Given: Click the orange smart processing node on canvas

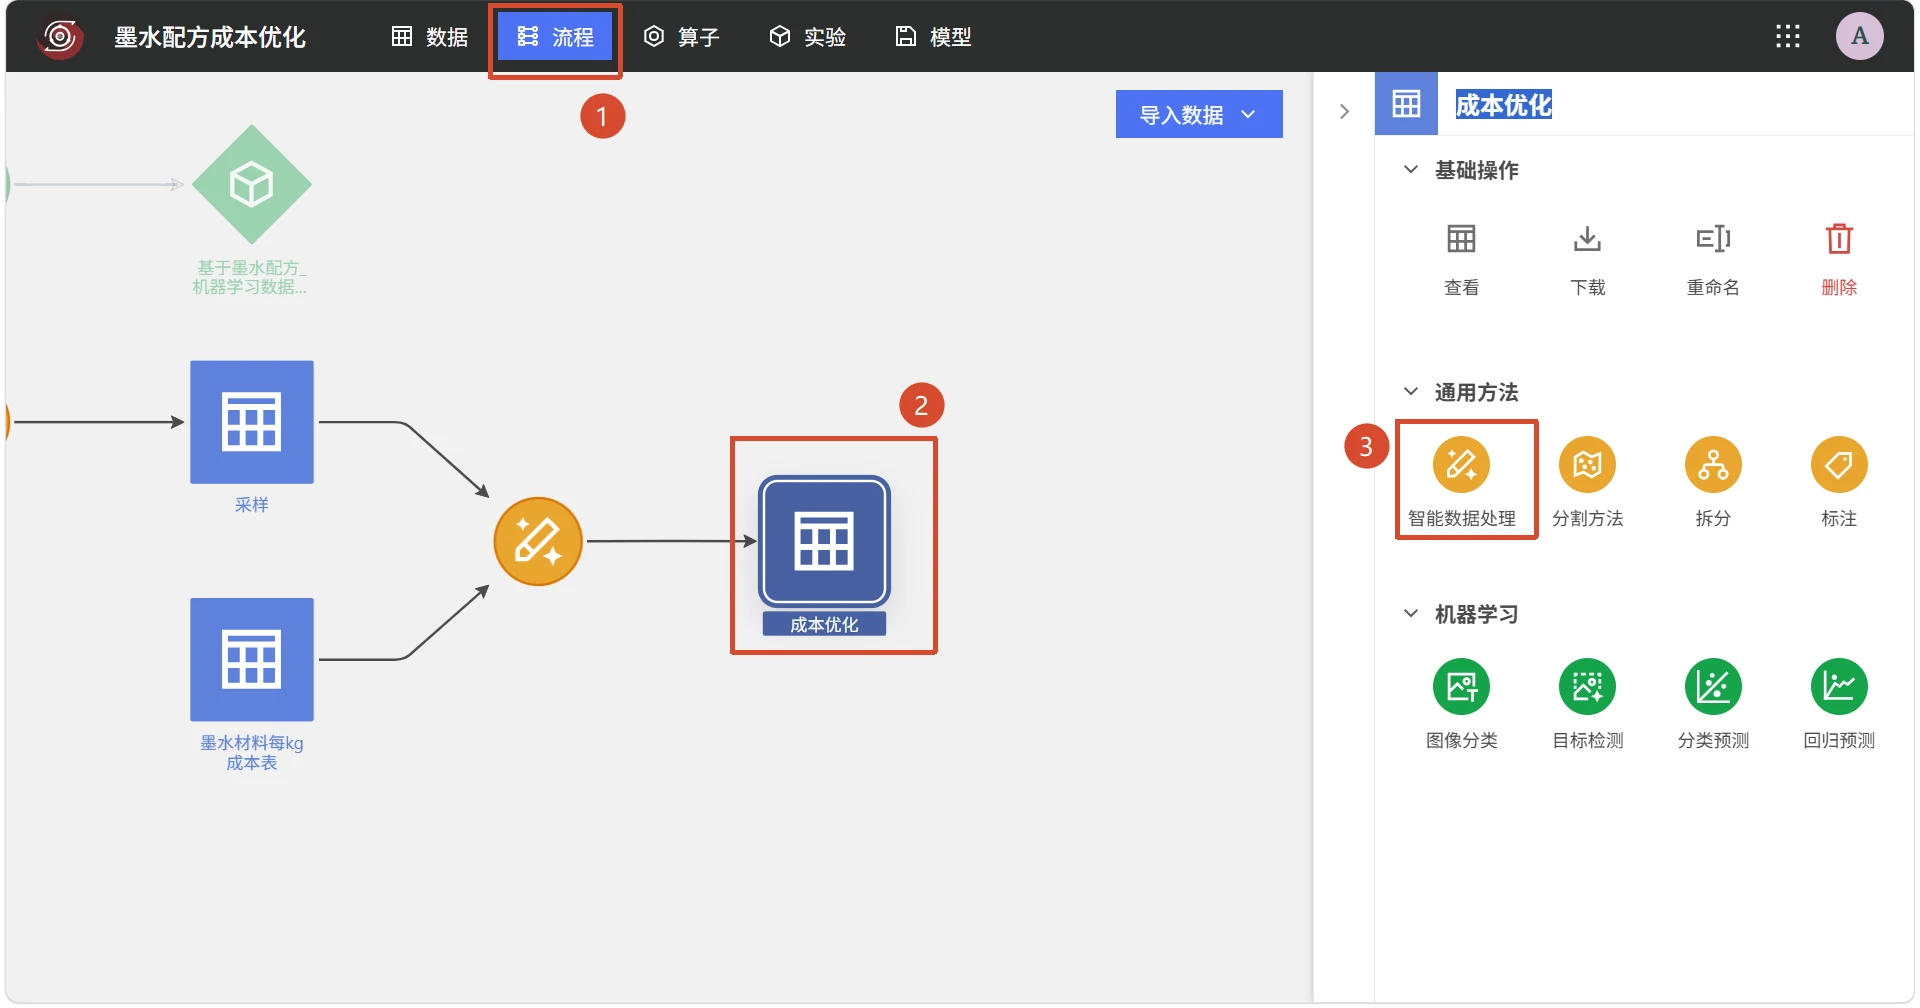Looking at the screenshot, I should 538,541.
